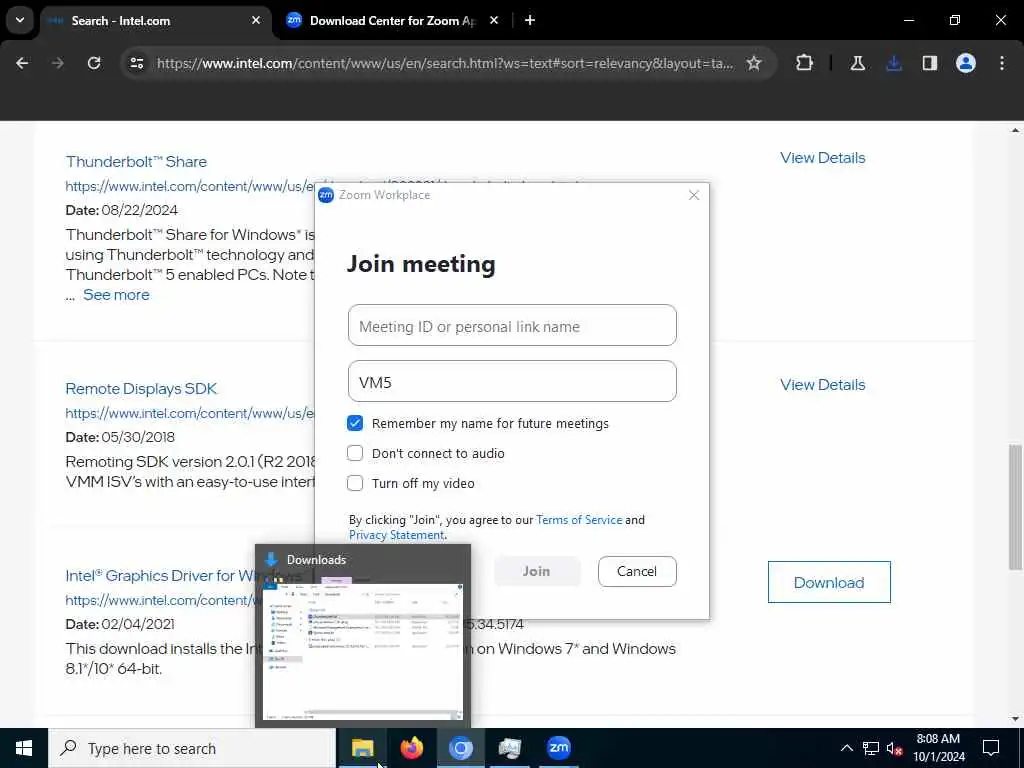Open the Chrome side panel icon

930,63
